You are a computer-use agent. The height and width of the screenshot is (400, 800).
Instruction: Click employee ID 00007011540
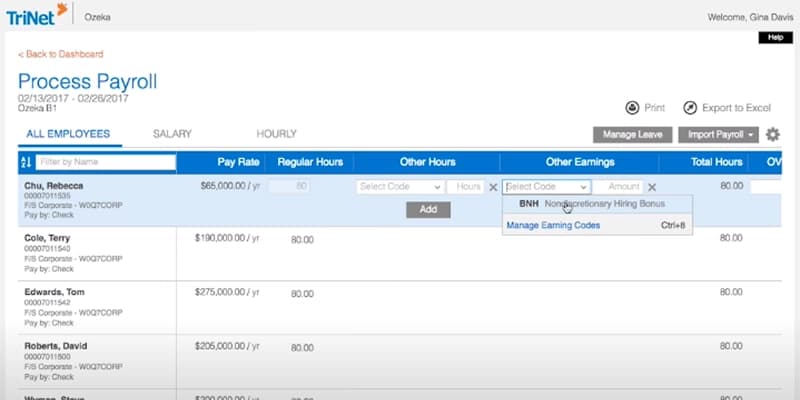tap(47, 249)
